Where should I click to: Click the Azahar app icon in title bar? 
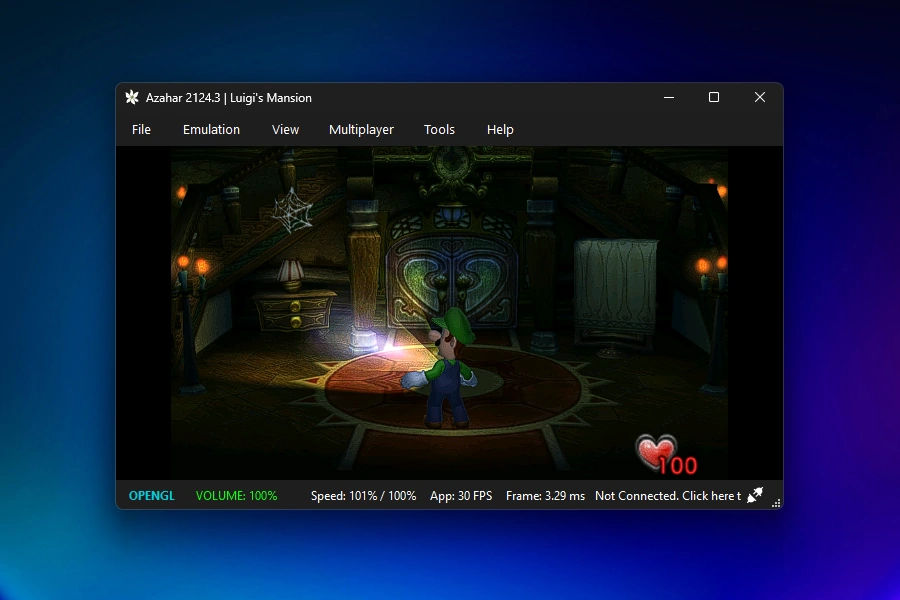coord(132,98)
